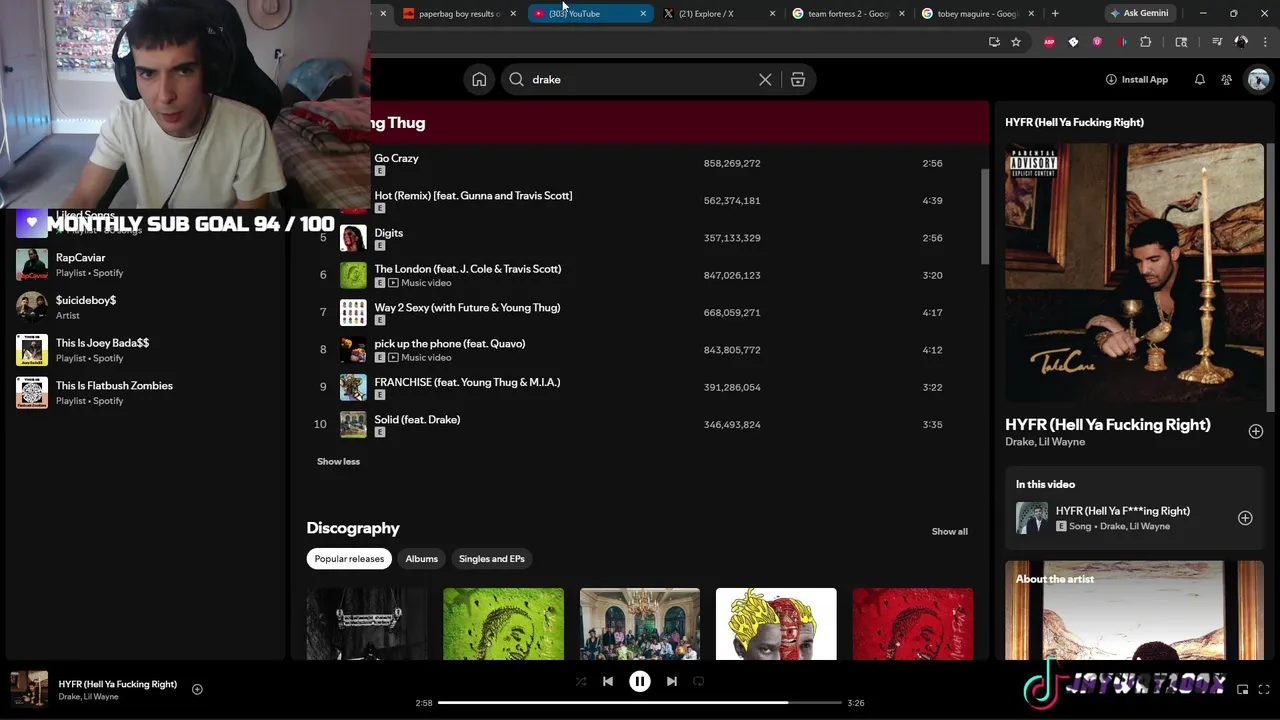Viewport: 1280px width, 720px height.
Task: Open the green album cover in Discography
Action: pos(503,624)
